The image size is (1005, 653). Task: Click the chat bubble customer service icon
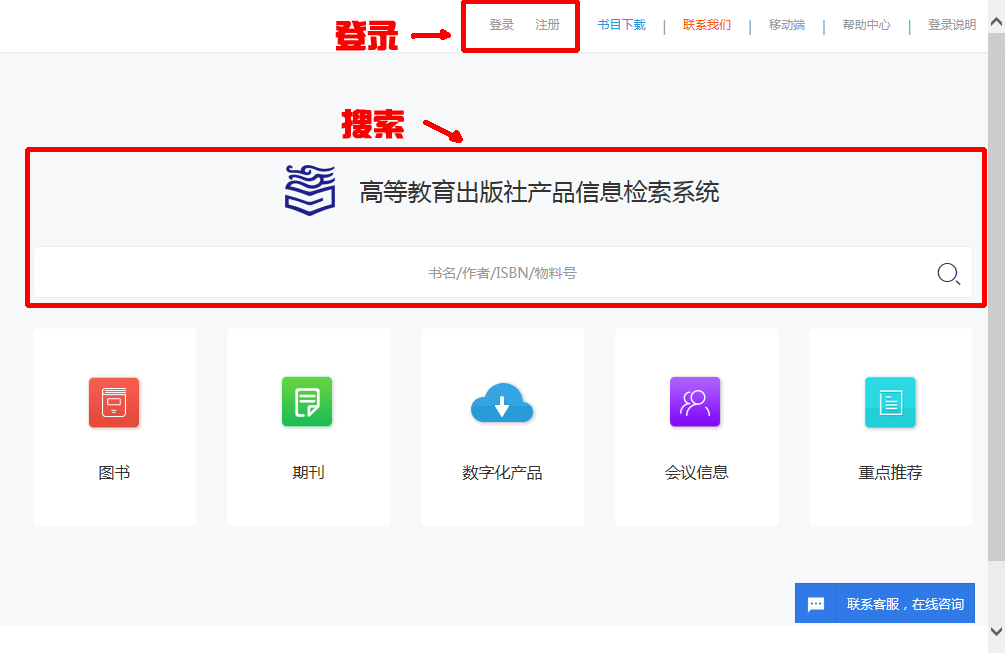816,604
